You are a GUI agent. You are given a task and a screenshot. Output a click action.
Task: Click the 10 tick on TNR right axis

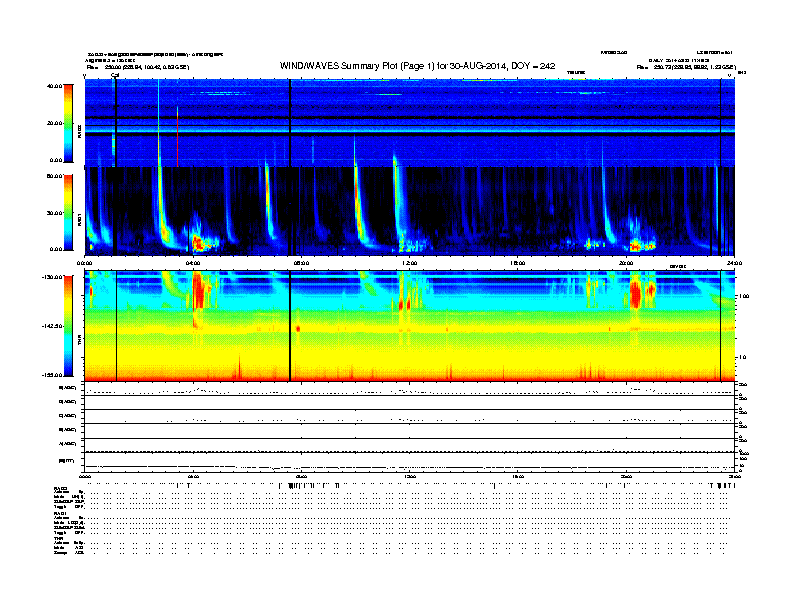pyautogui.click(x=742, y=357)
